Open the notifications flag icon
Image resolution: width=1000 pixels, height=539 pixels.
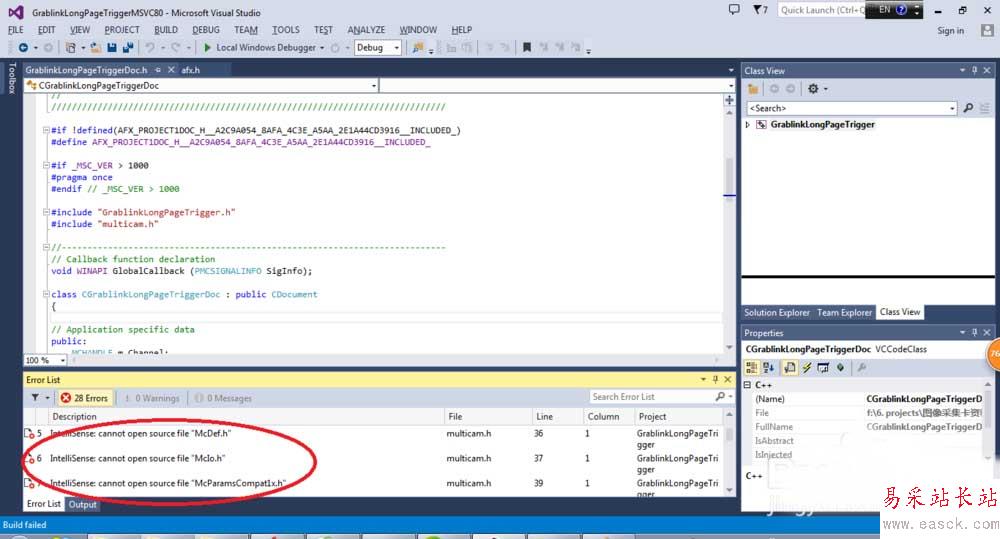[758, 9]
